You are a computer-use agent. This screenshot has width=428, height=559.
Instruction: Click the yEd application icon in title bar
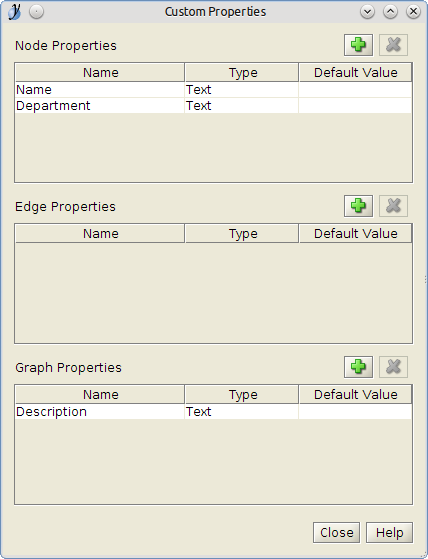pos(14,12)
